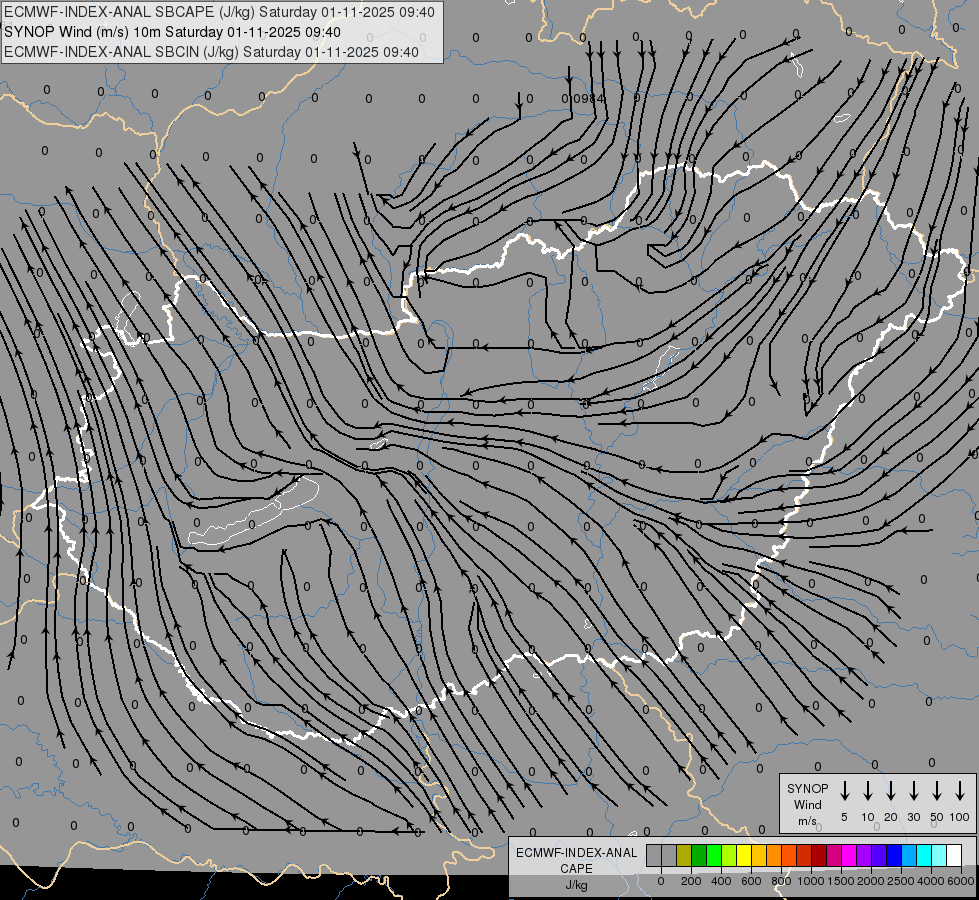Select the bright yellow CAPE color swatch

coord(744,855)
